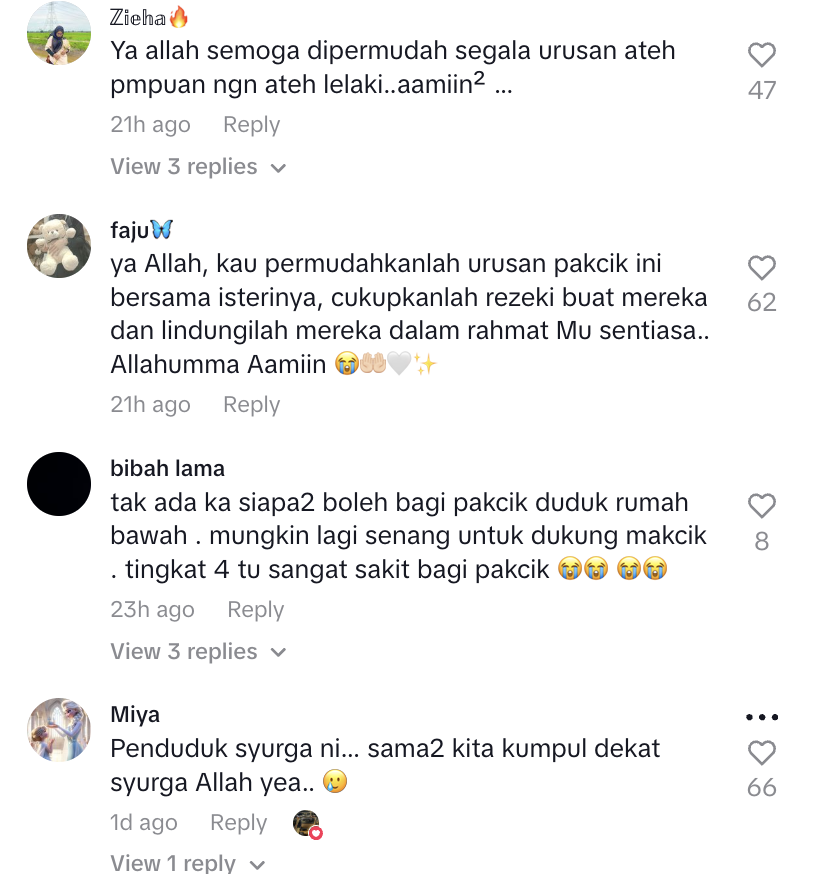Viewport: 822px width, 874px height.
Task: Expand View 3 replies under Zieha's comment
Action: [x=198, y=167]
